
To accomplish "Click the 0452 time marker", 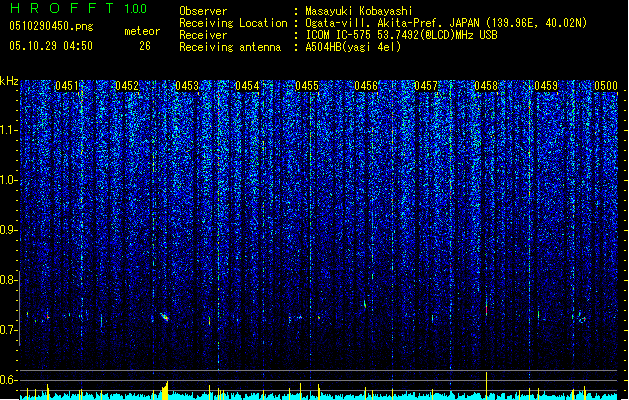I will pos(127,86).
